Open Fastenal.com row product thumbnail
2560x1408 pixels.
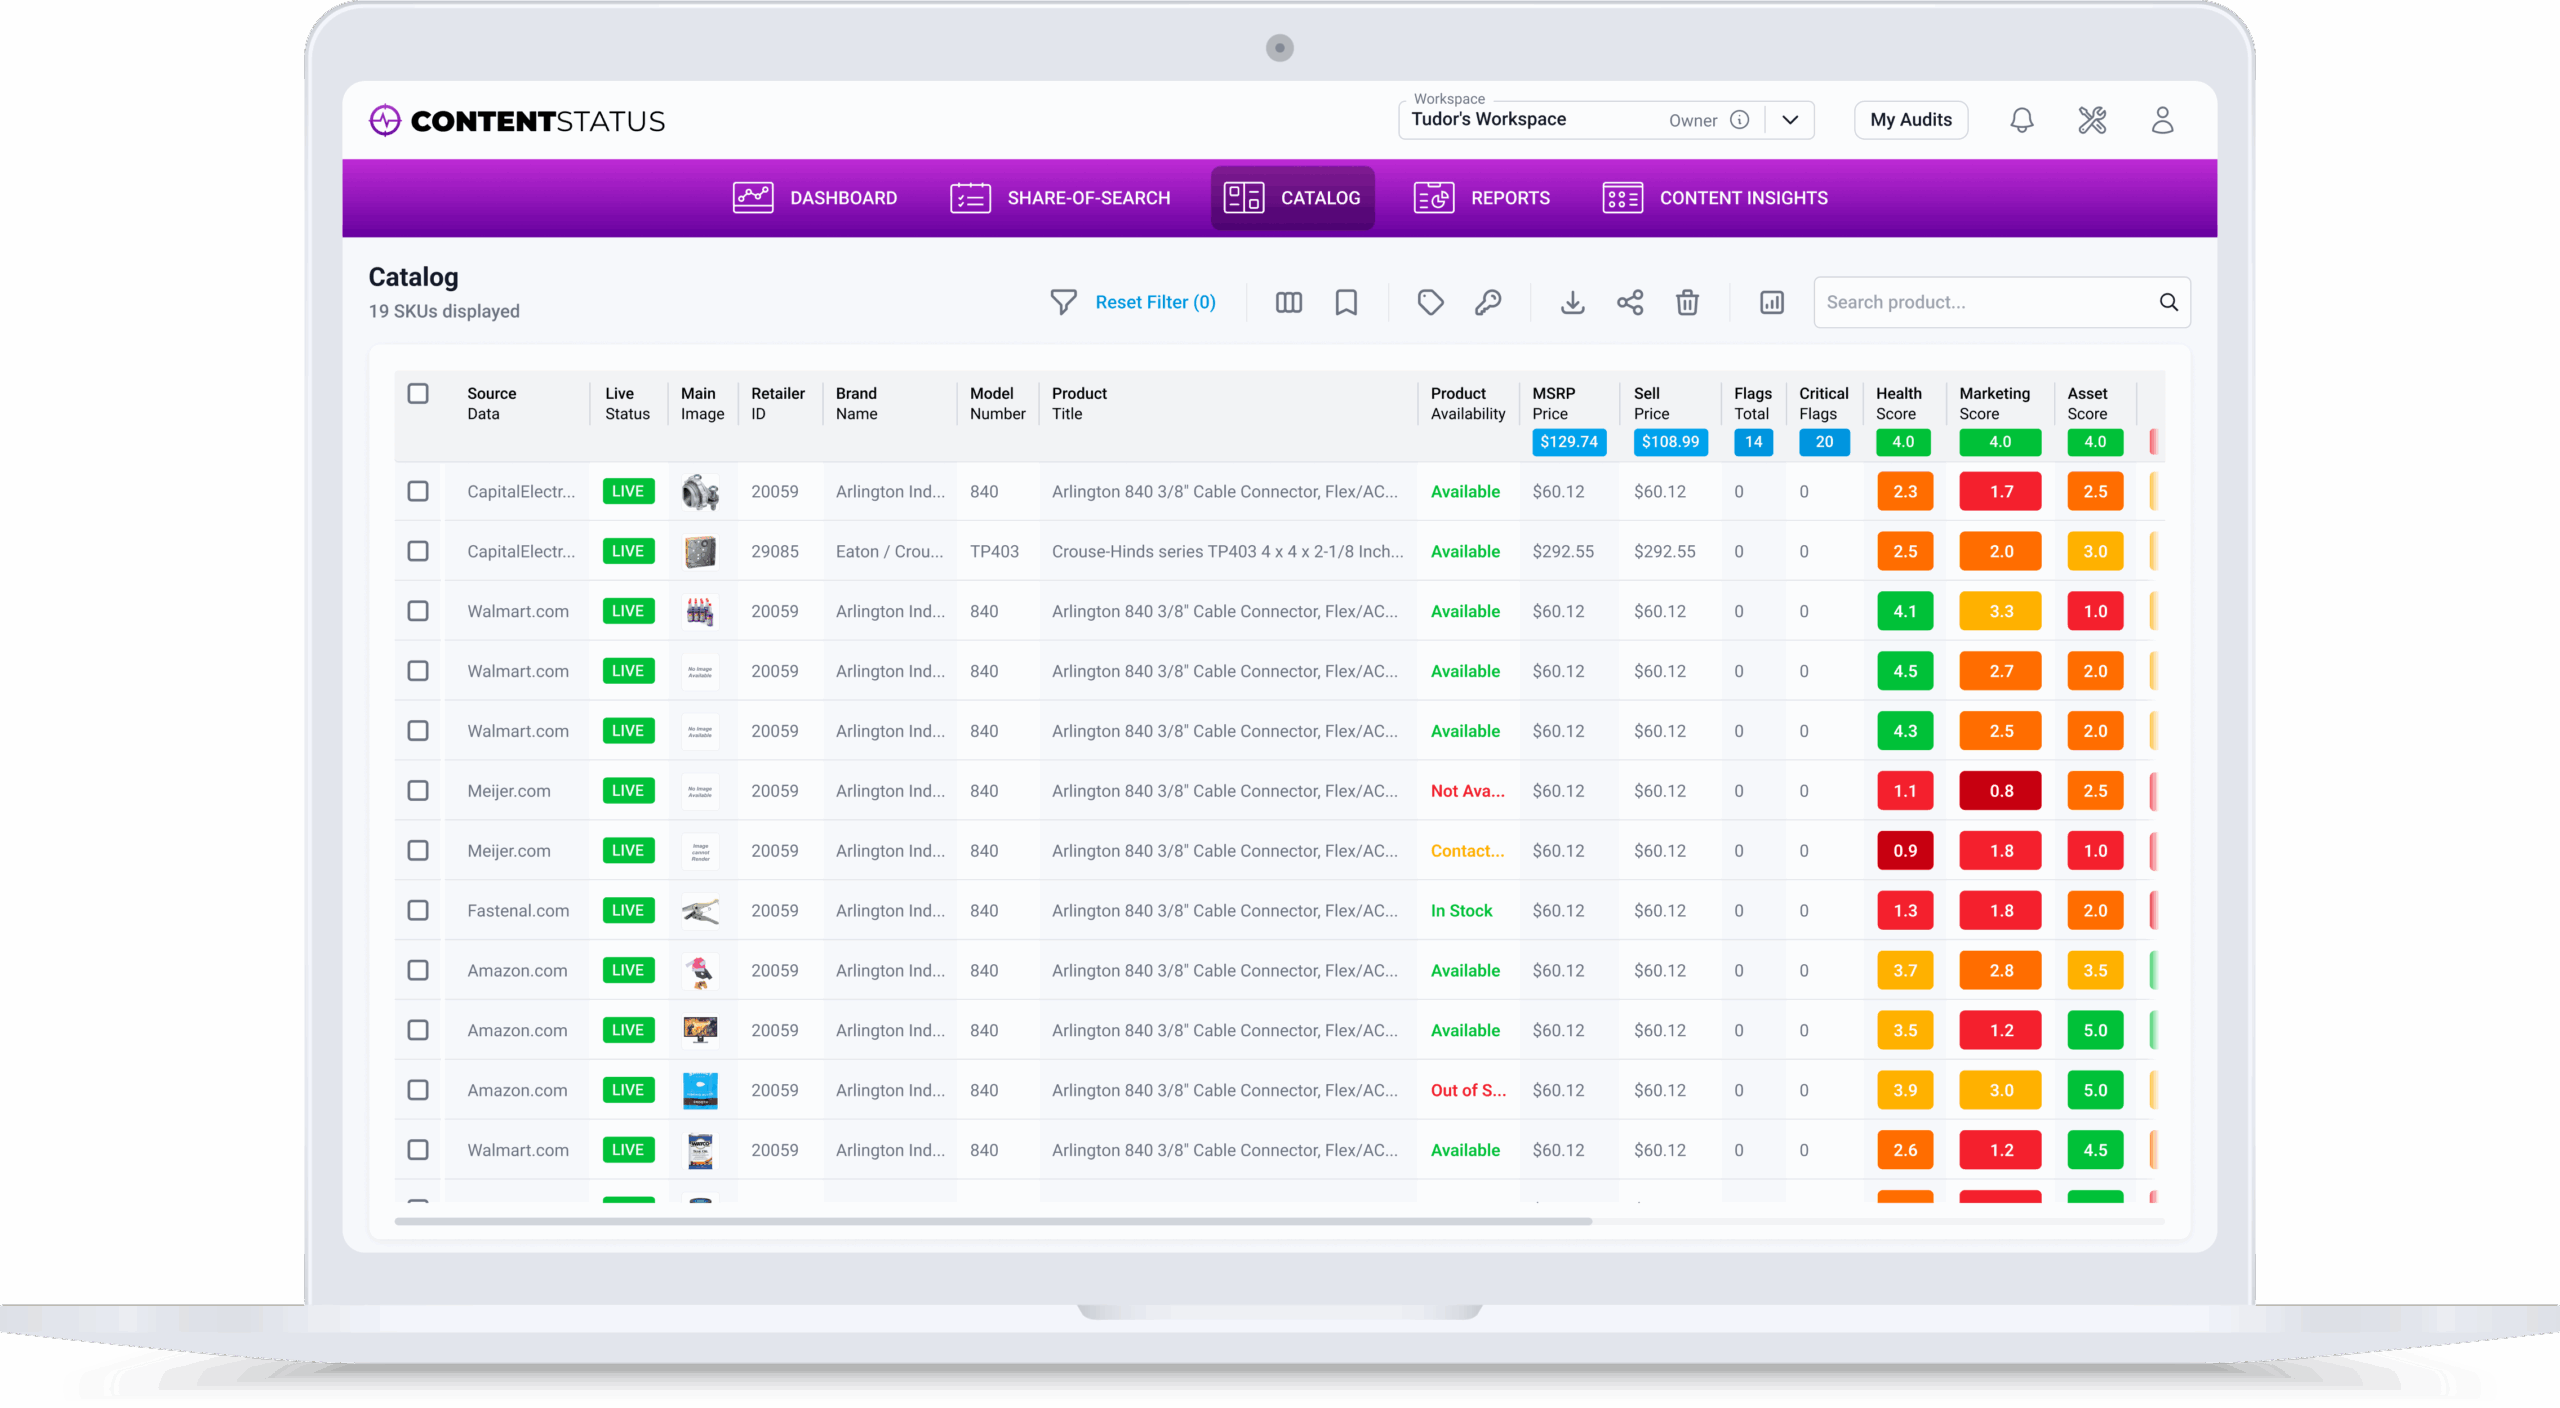pos(700,911)
